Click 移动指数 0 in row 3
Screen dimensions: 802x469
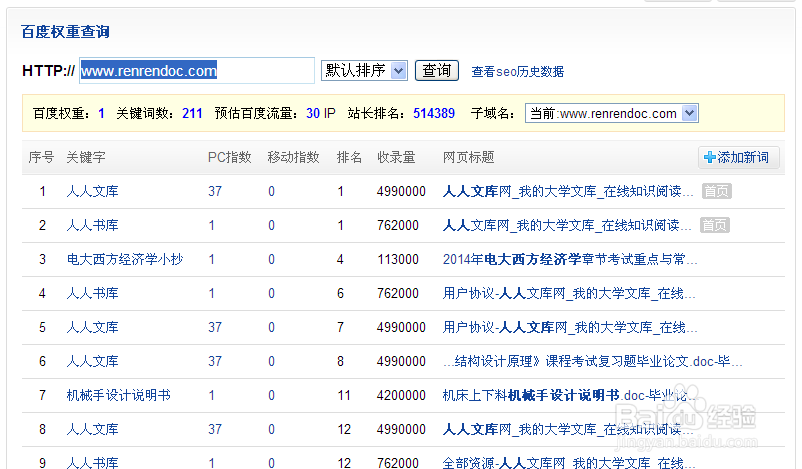(271, 259)
